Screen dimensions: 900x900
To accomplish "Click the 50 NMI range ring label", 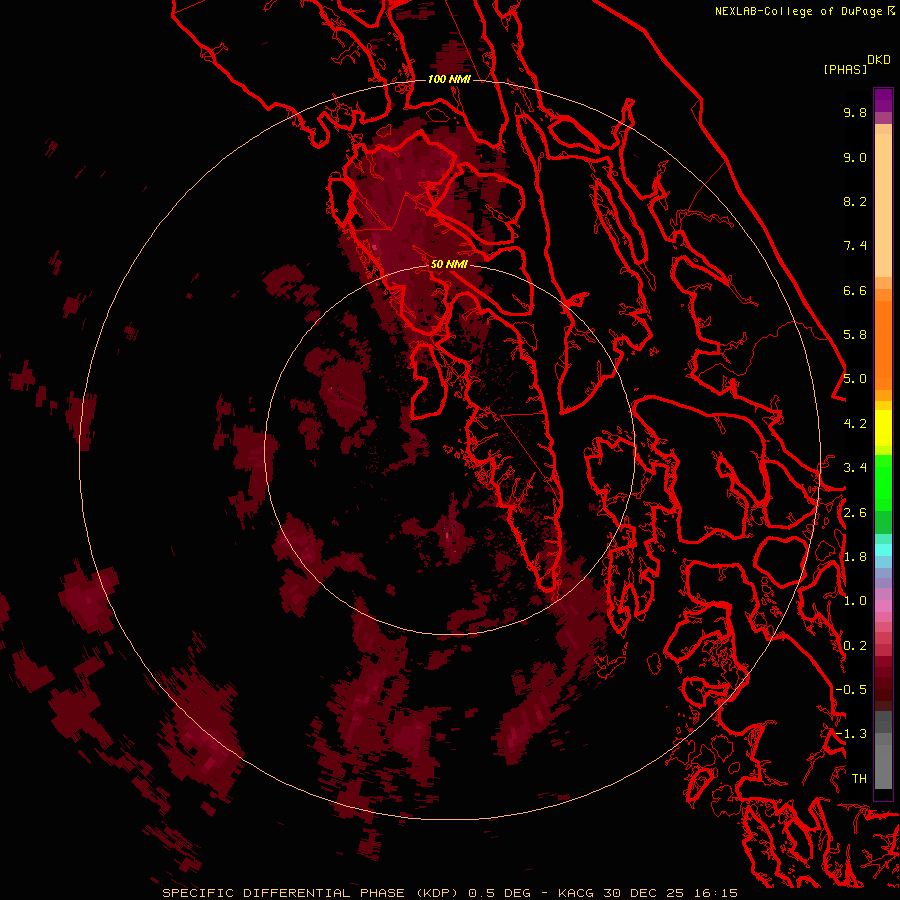I will tap(449, 264).
